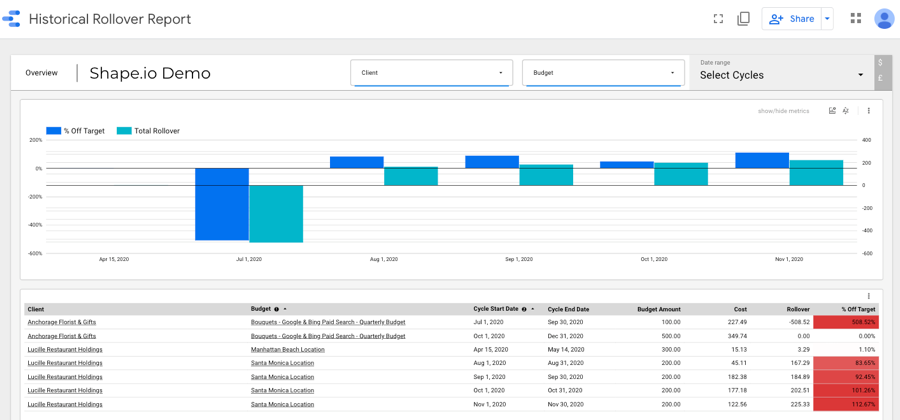900x420 pixels.
Task: Select the 112.67% red cell
Action: [847, 405]
